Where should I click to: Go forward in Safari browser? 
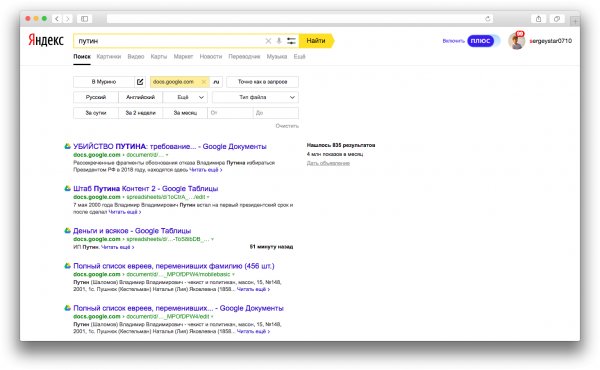(x=68, y=19)
